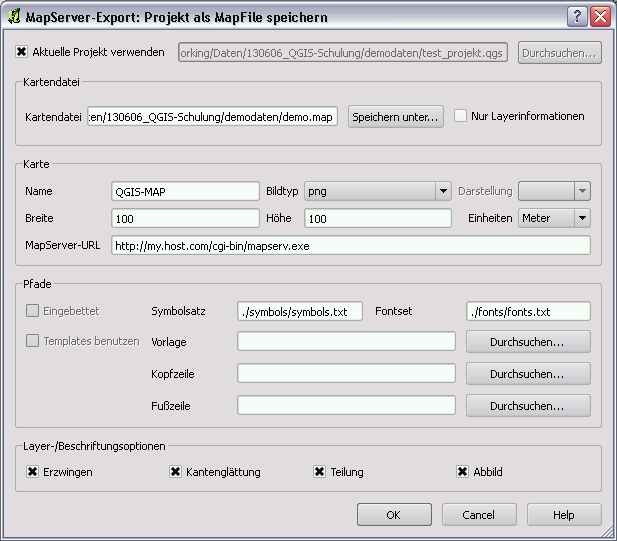Browse for Kopfzeile file
The height and width of the screenshot is (541, 617).
pos(527,374)
